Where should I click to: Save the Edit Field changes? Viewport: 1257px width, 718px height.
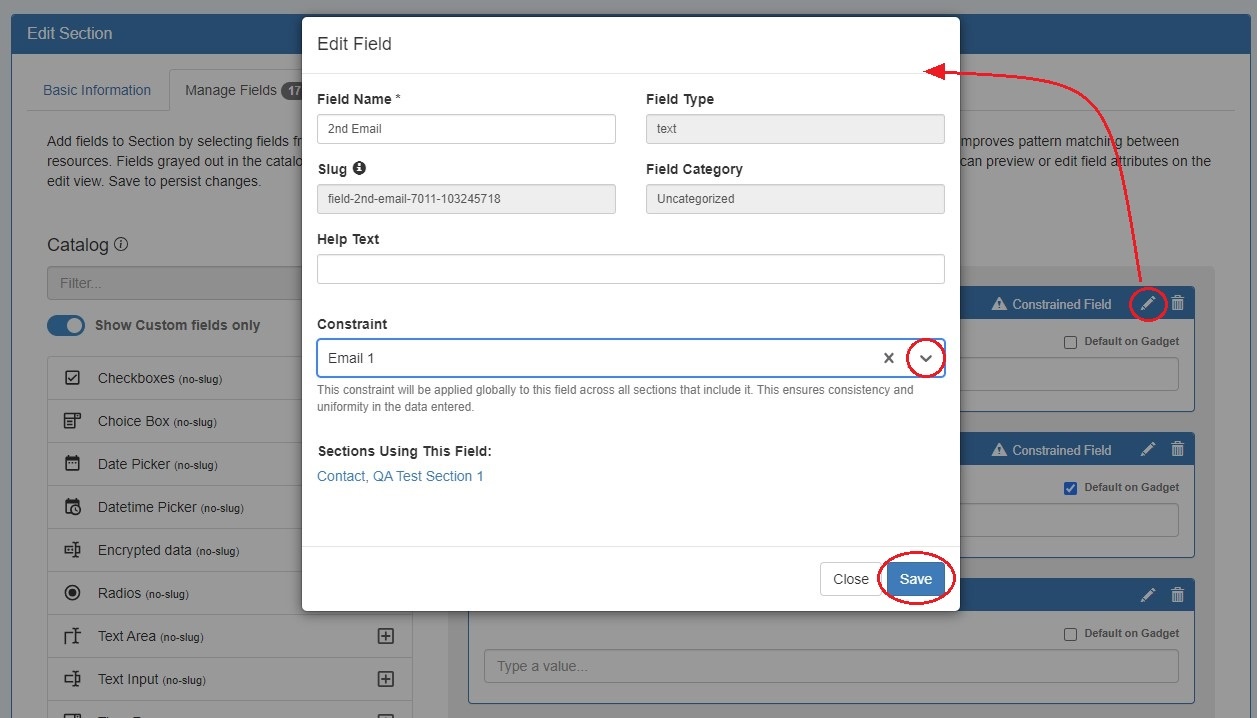pos(915,579)
